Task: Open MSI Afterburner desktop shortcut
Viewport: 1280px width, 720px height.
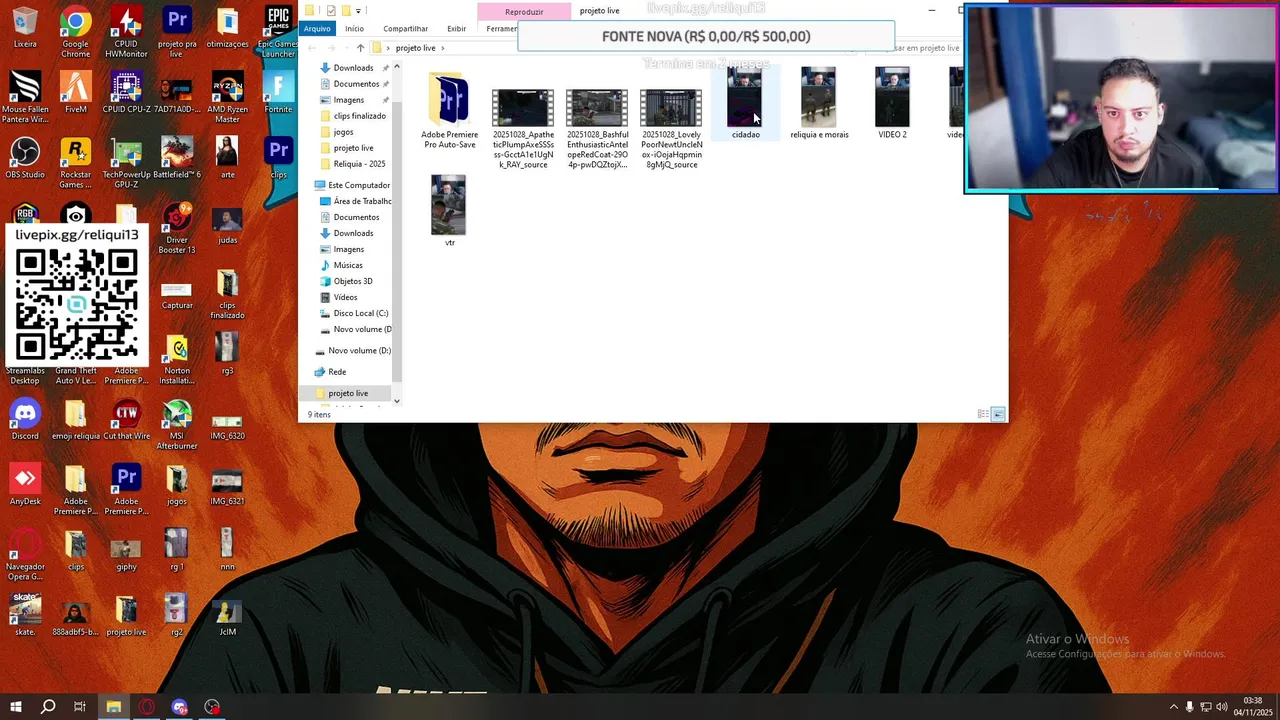Action: (x=177, y=424)
